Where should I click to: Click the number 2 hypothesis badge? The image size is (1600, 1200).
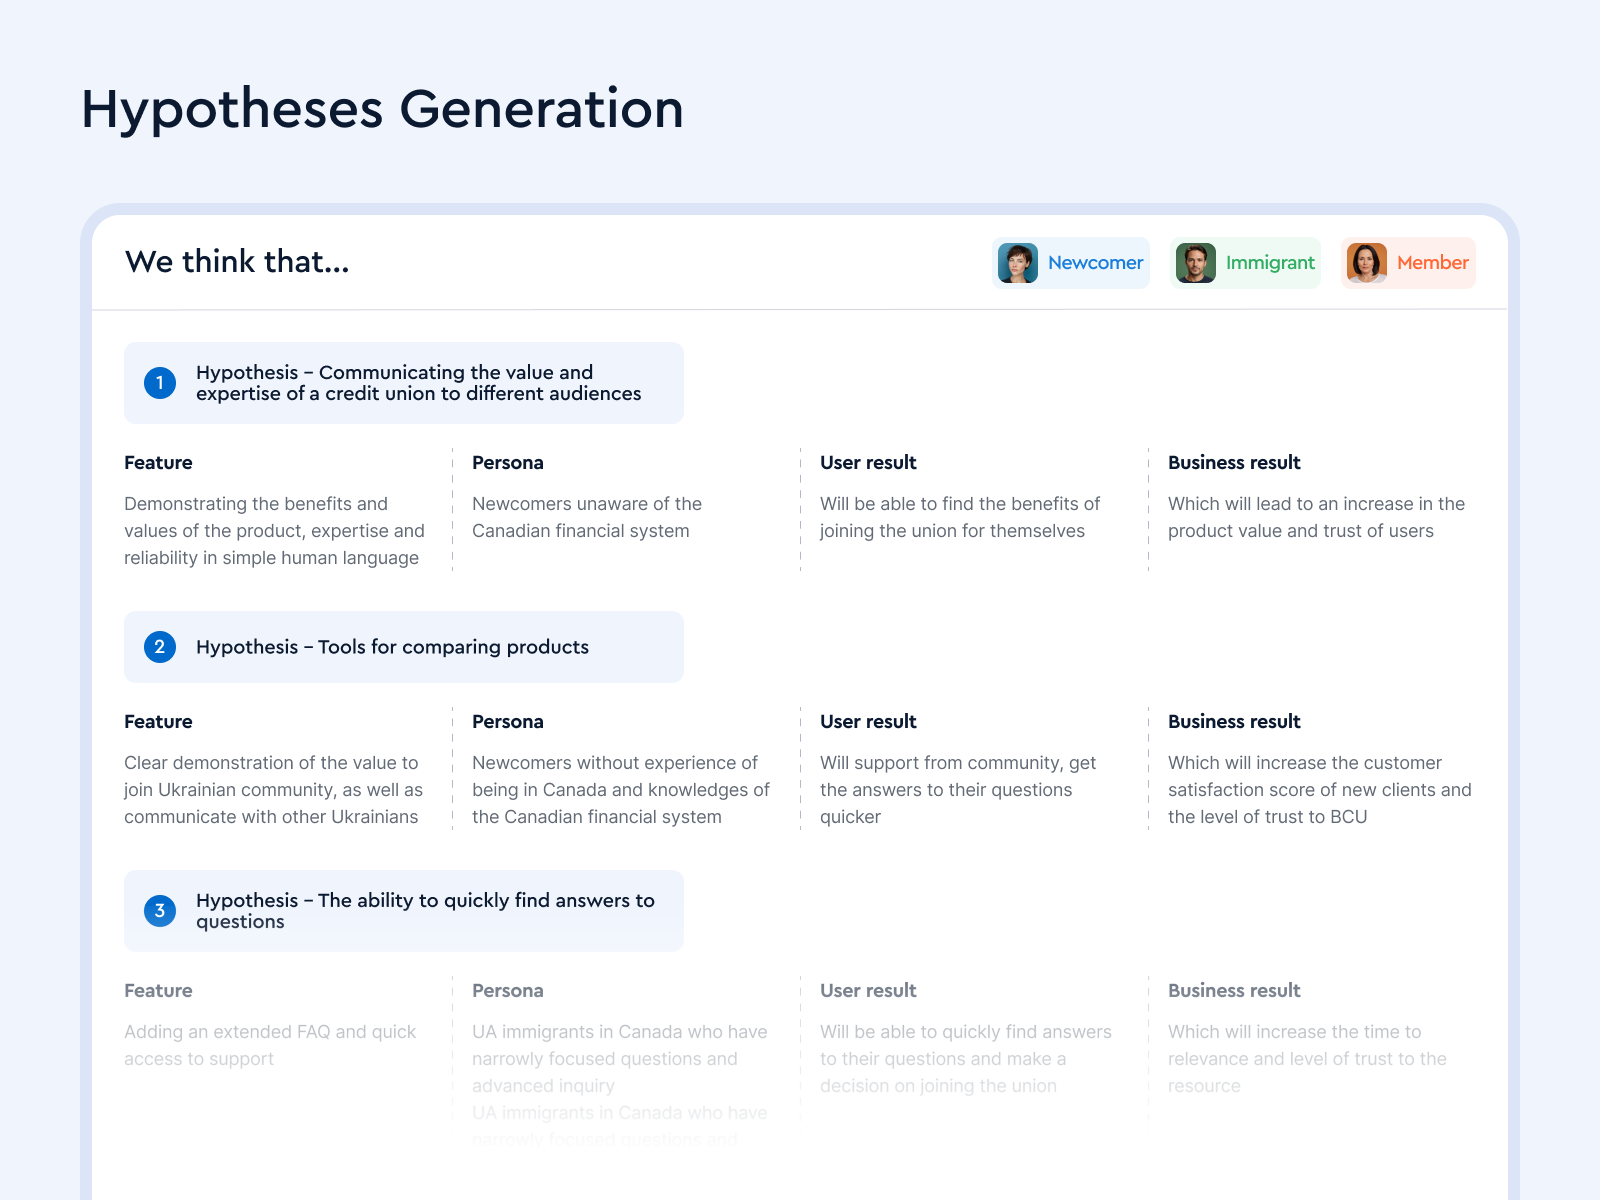coord(160,647)
